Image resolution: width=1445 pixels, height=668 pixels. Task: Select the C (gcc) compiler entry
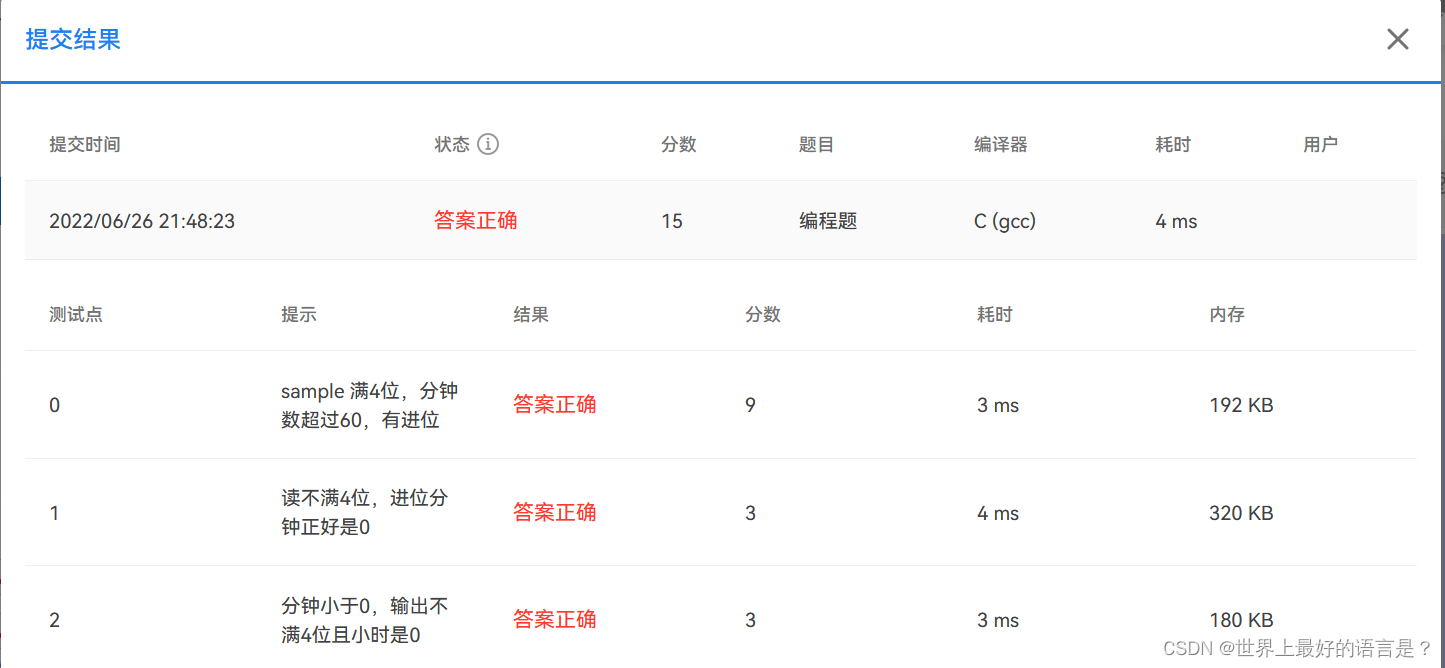(x=1003, y=220)
